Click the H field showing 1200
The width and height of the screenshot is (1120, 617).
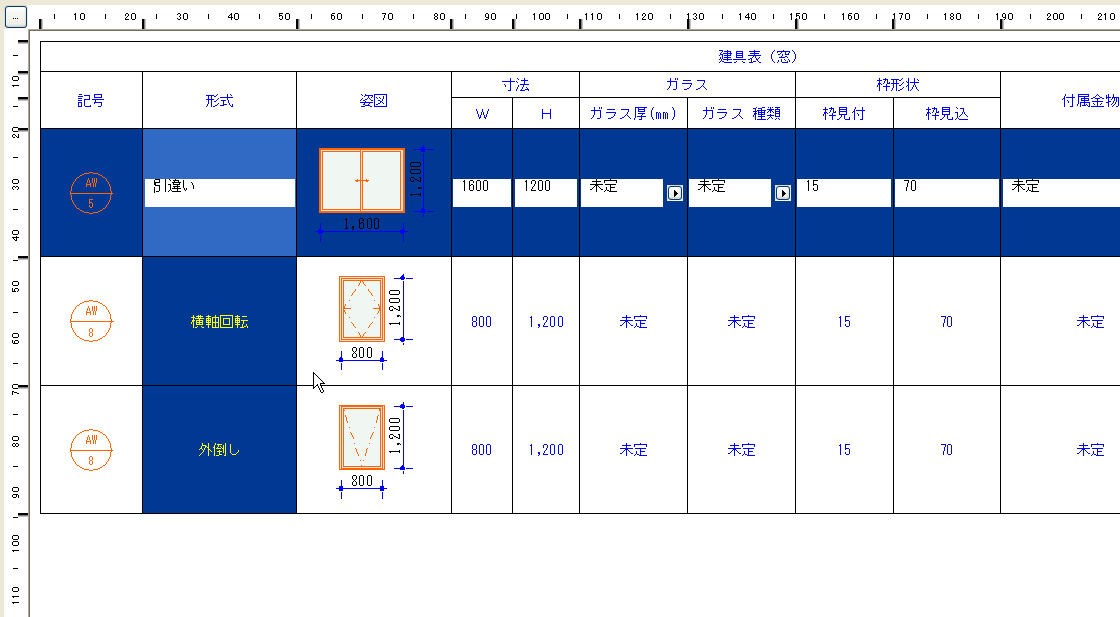point(546,193)
